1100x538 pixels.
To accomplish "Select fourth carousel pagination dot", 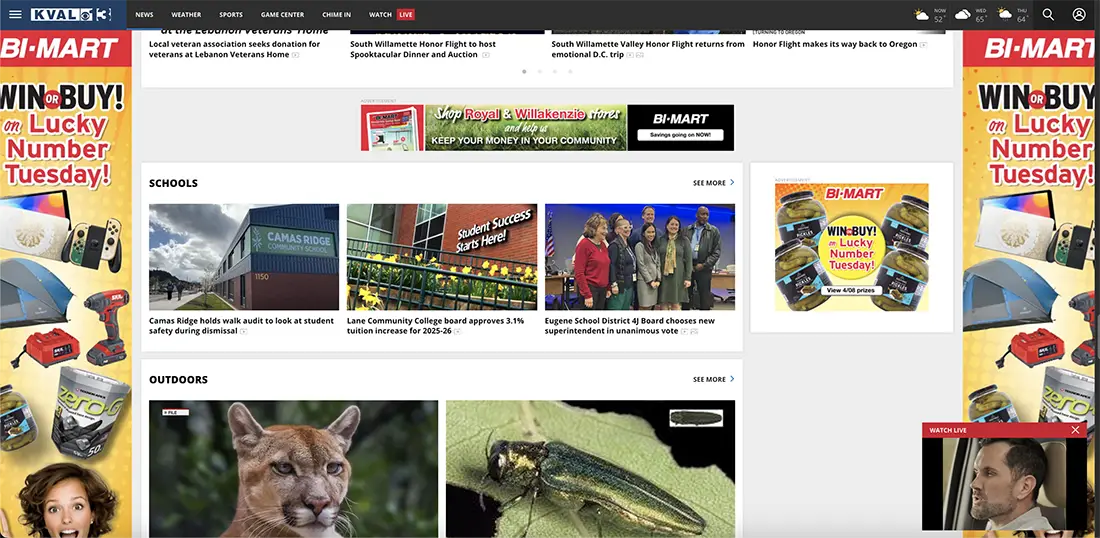I will (570, 72).
